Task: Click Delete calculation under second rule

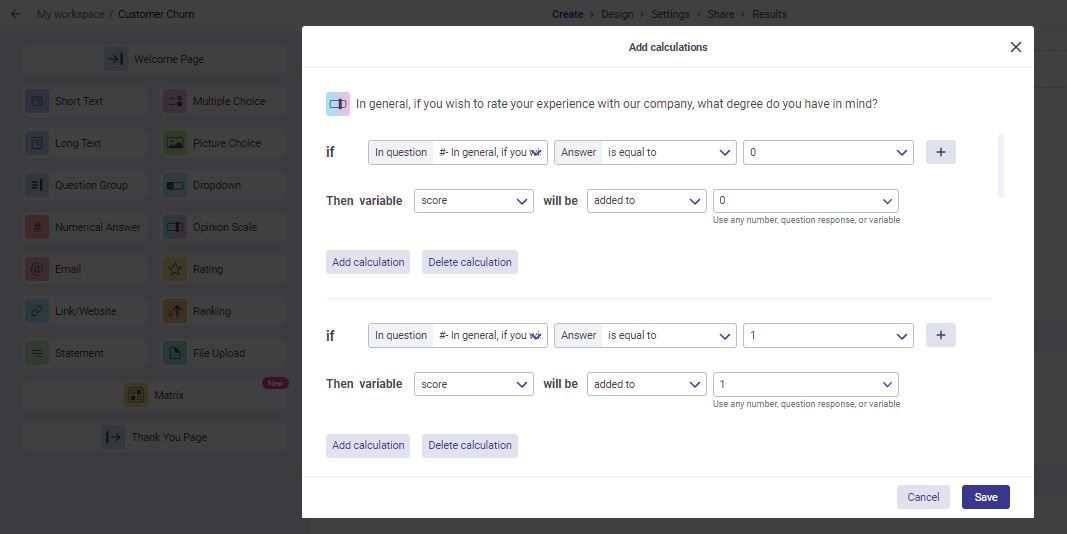Action: tap(470, 446)
